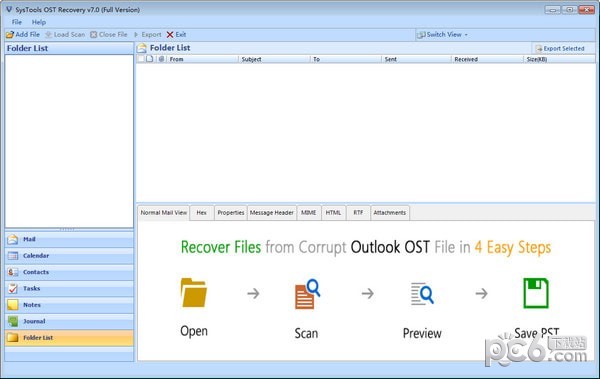This screenshot has height=379, width=600.
Task: Select the Folder List sidebar item
Action: (69, 338)
